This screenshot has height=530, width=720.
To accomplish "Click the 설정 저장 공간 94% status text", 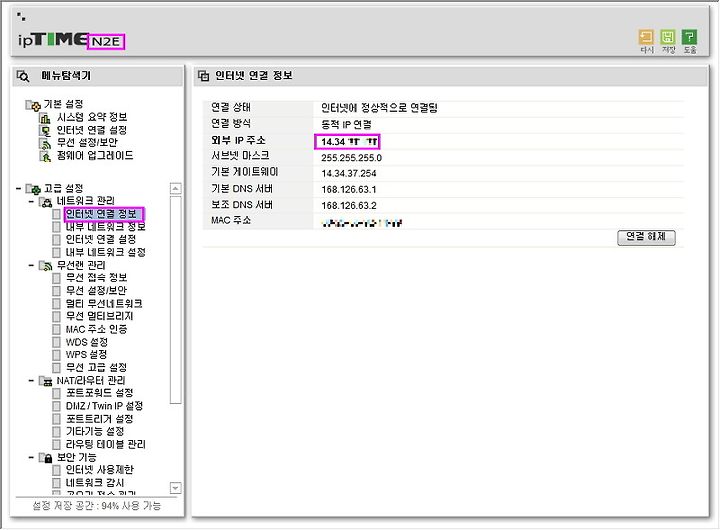I will 97,506.
